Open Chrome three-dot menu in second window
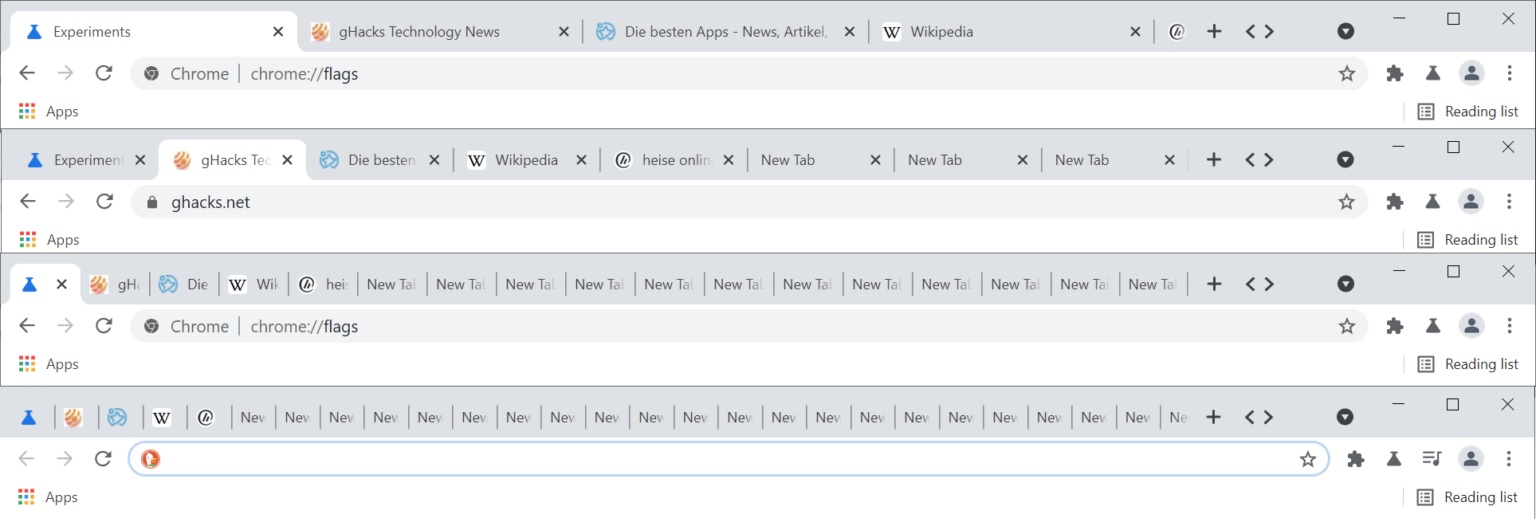This screenshot has width=1536, height=532. pyautogui.click(x=1510, y=201)
